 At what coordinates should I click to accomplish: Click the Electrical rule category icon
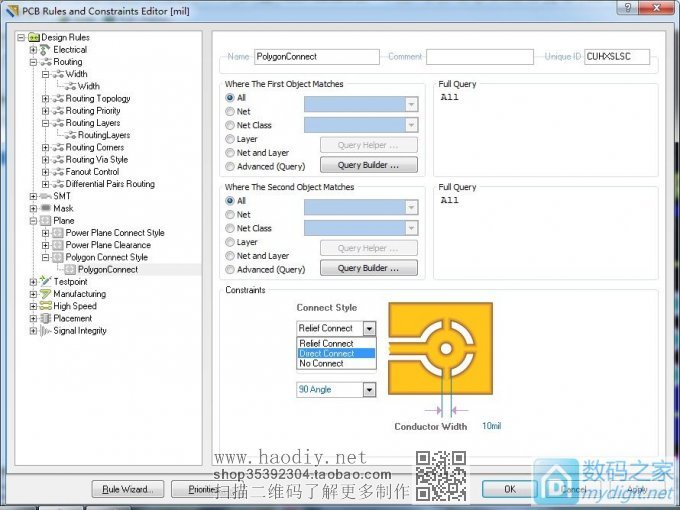point(45,50)
